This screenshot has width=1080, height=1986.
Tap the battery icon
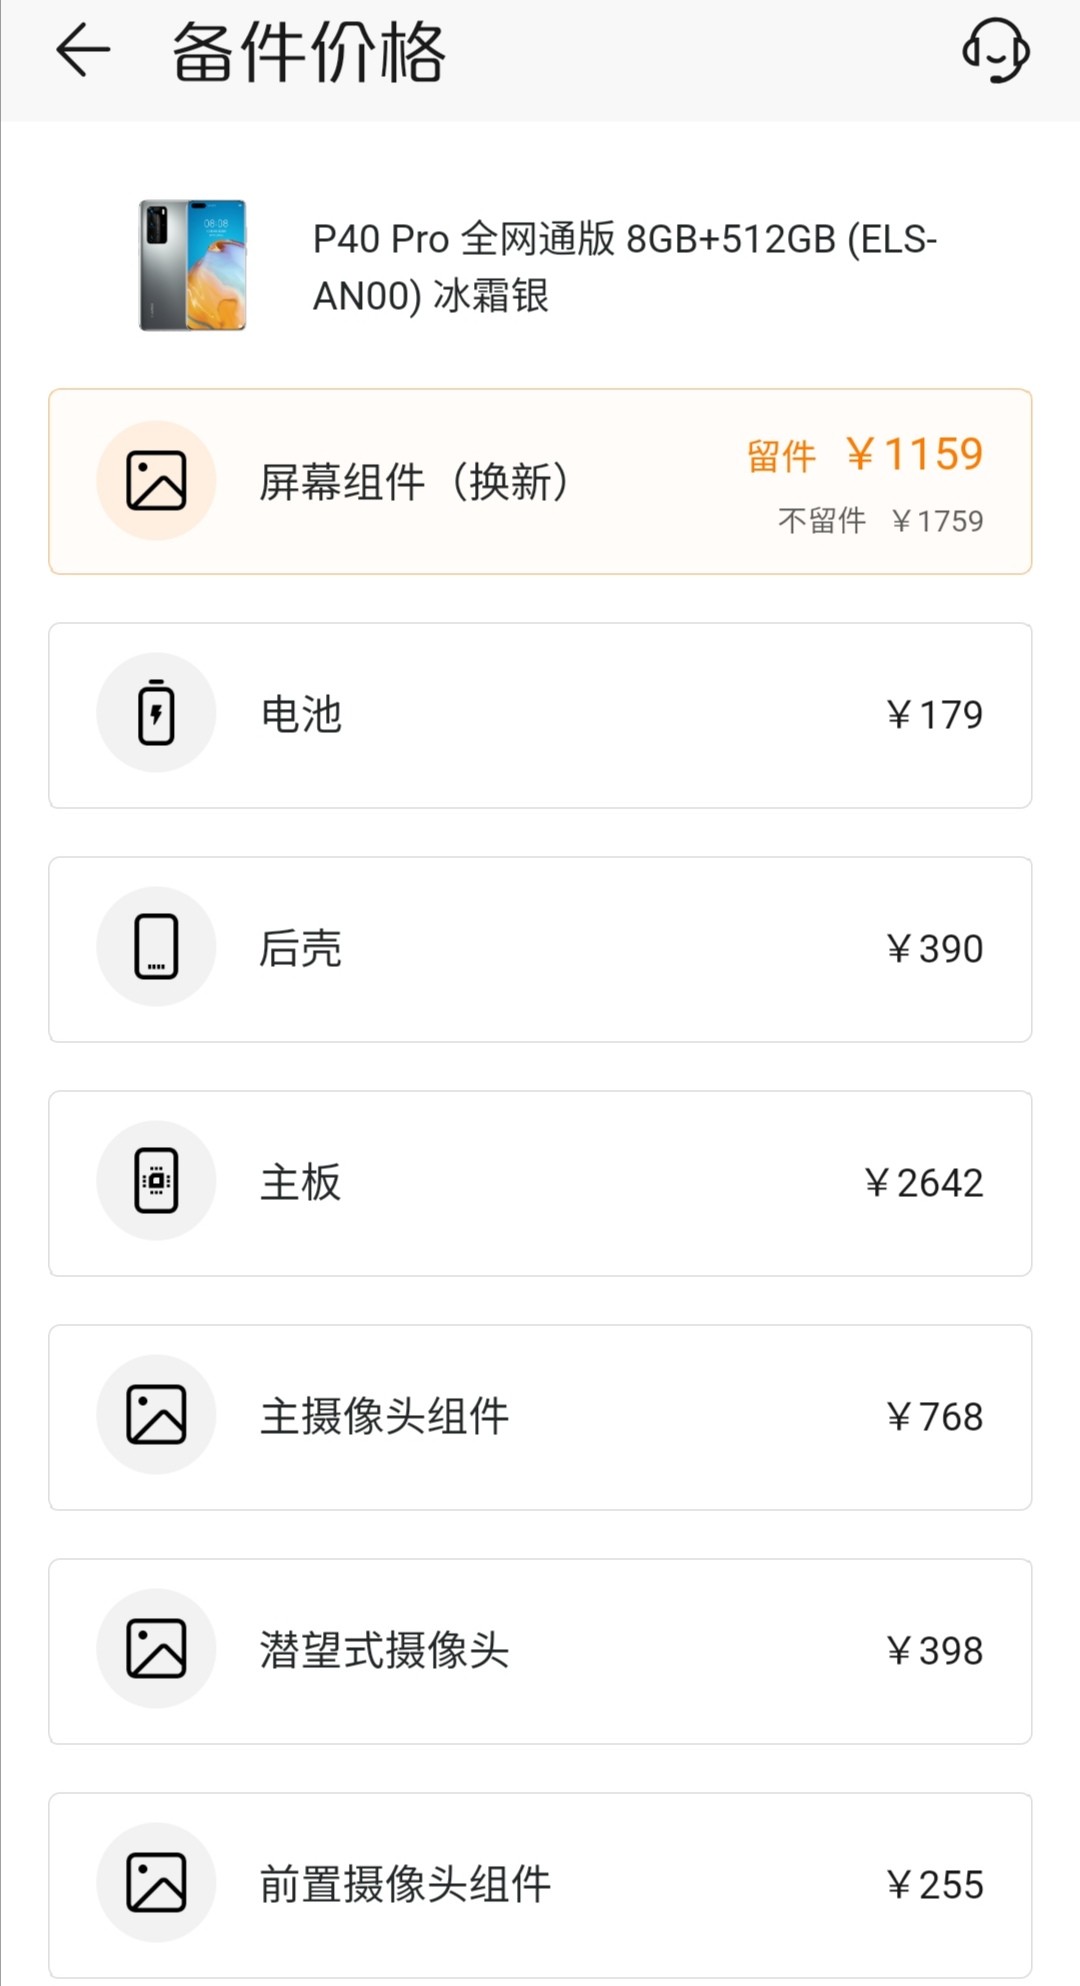[x=156, y=713]
